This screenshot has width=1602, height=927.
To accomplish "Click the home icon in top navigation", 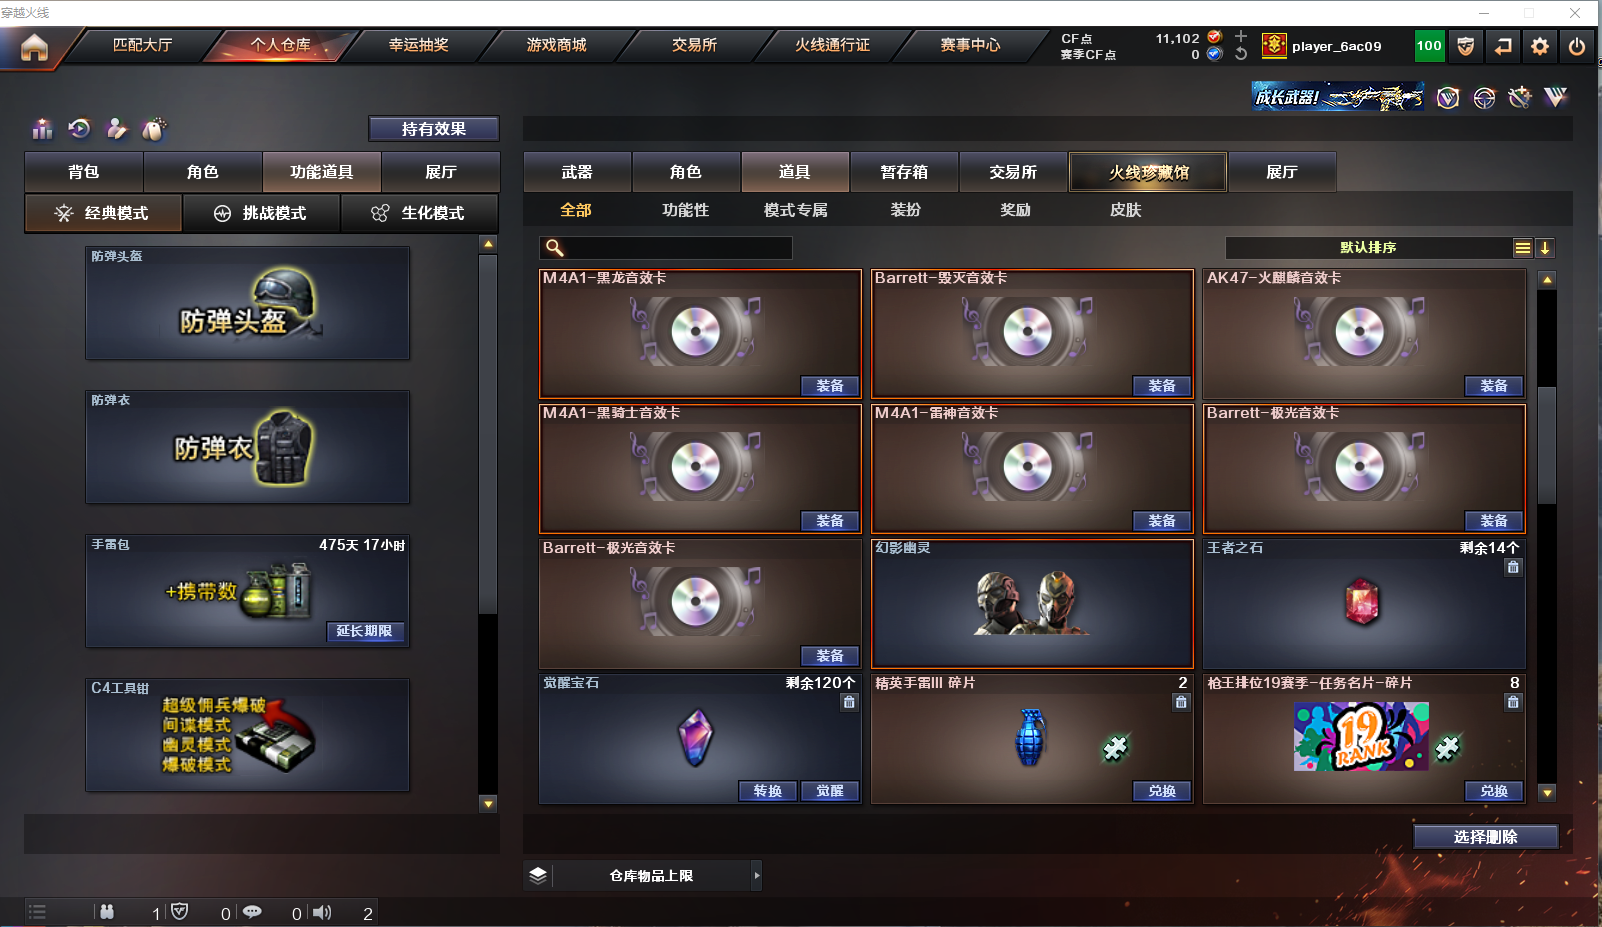I will click(x=34, y=47).
